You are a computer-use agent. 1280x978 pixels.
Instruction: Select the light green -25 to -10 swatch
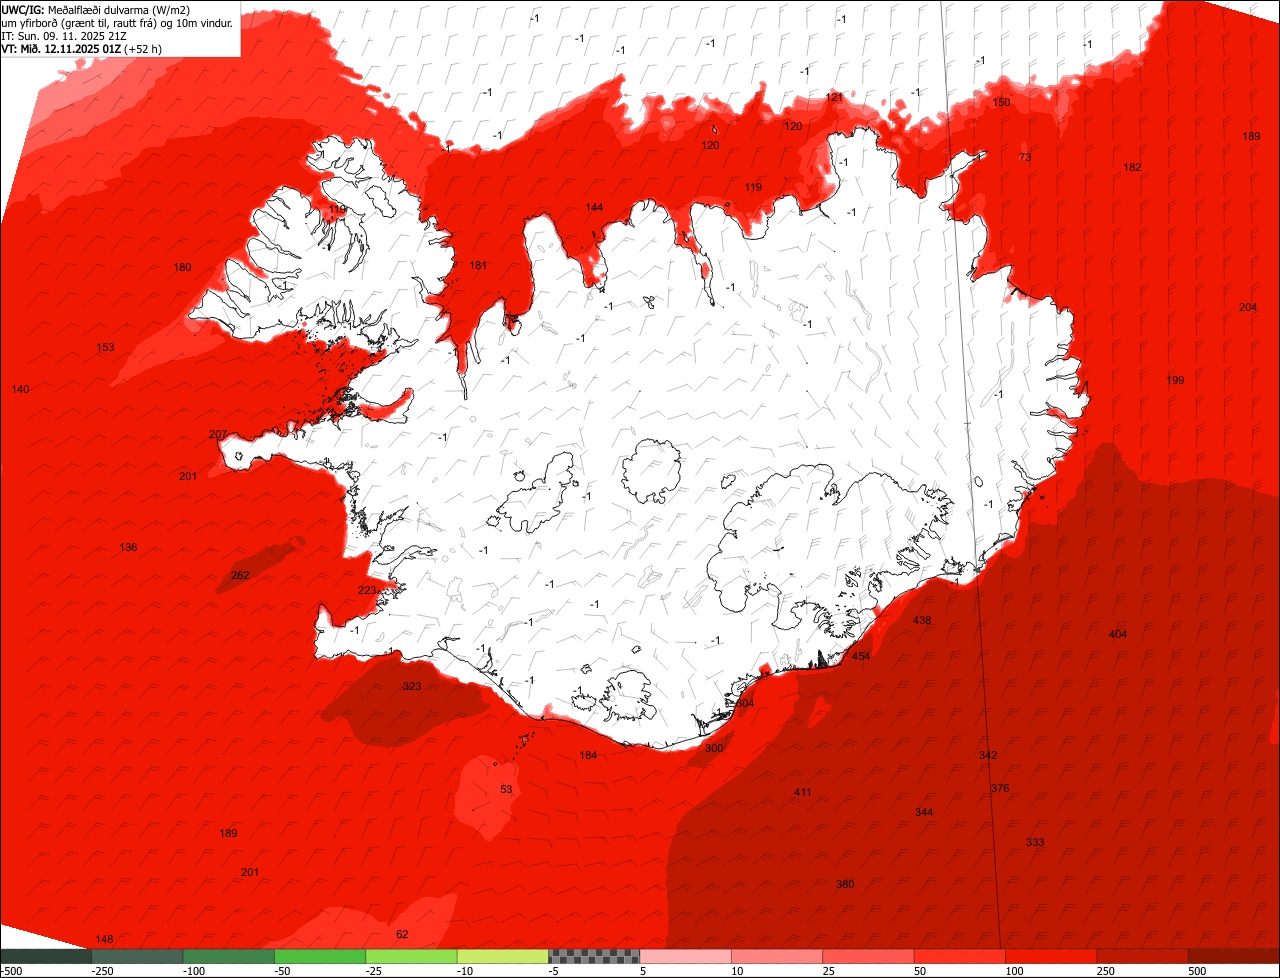pos(411,956)
